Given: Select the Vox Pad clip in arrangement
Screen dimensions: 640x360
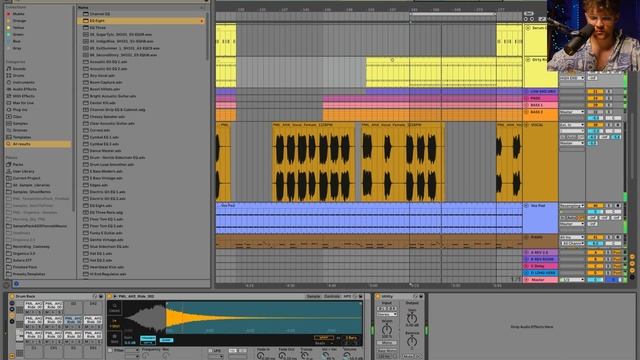Looking at the screenshot, I should [x=369, y=218].
